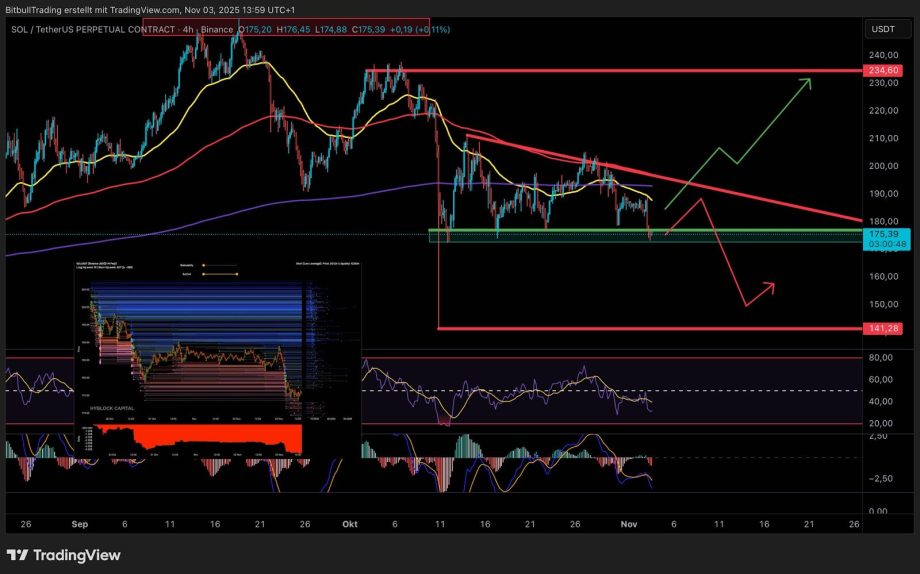Click the 160,00 price axis value

(x=884, y=276)
